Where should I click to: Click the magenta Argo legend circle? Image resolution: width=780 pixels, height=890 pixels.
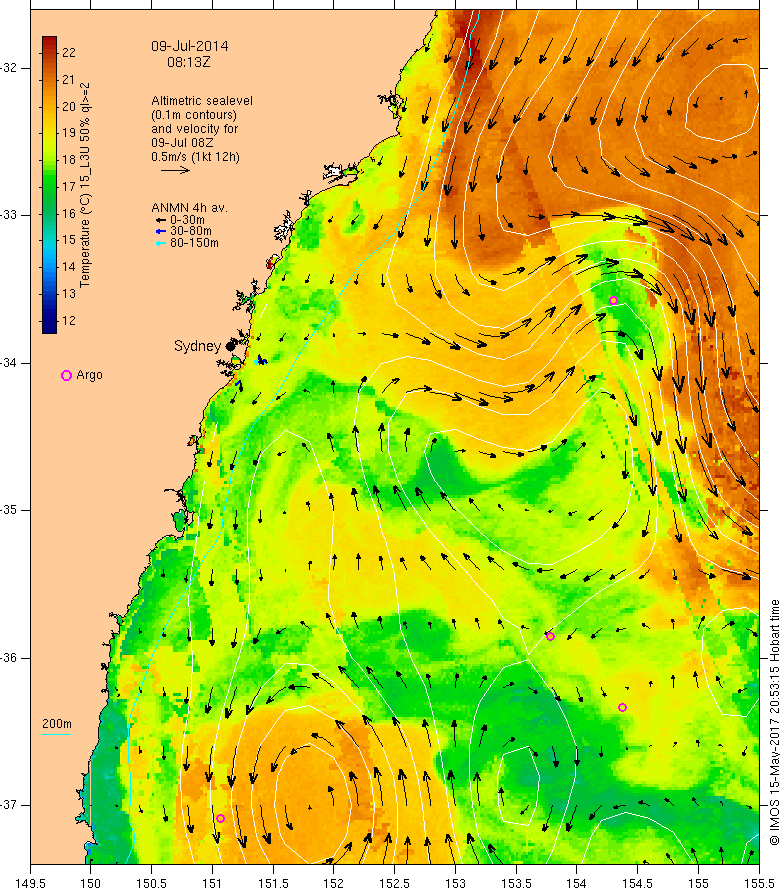66,375
